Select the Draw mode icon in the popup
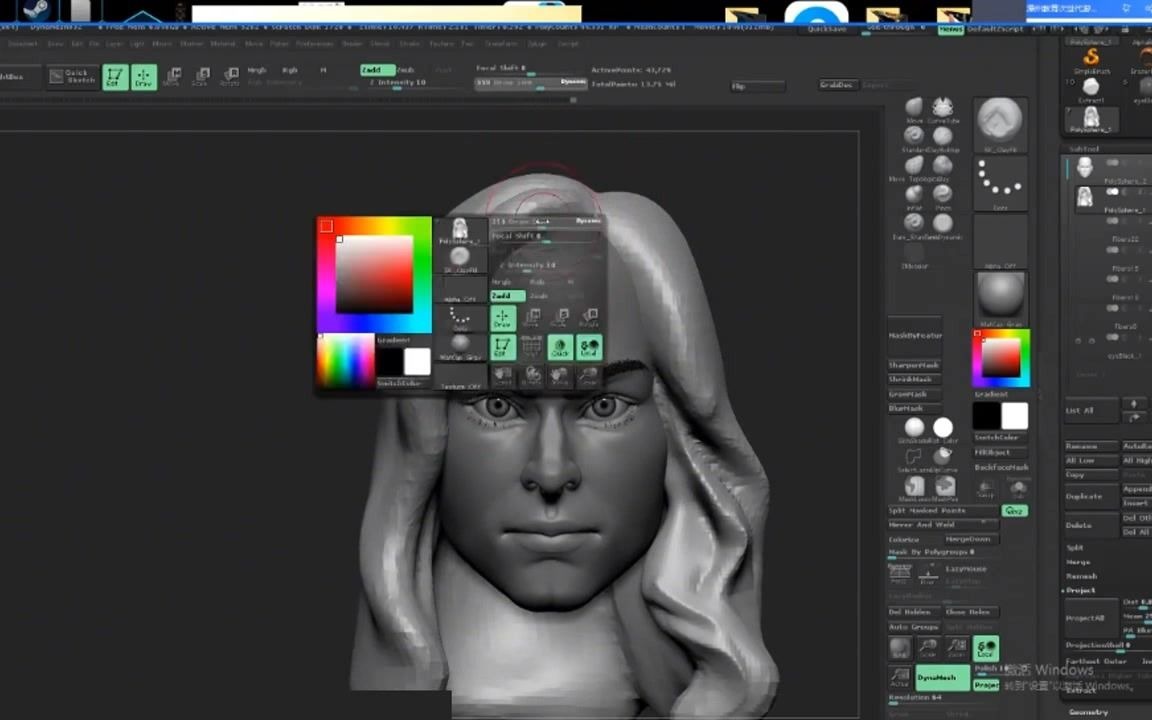The height and width of the screenshot is (720, 1152). pyautogui.click(x=502, y=318)
